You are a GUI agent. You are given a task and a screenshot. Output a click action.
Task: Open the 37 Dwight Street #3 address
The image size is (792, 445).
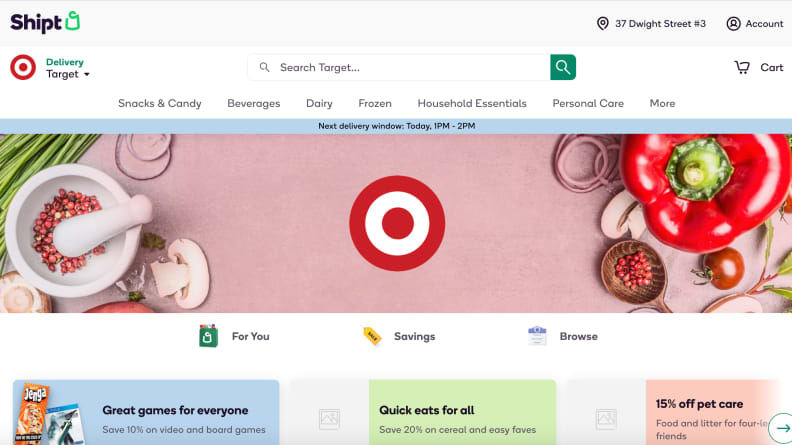[660, 24]
